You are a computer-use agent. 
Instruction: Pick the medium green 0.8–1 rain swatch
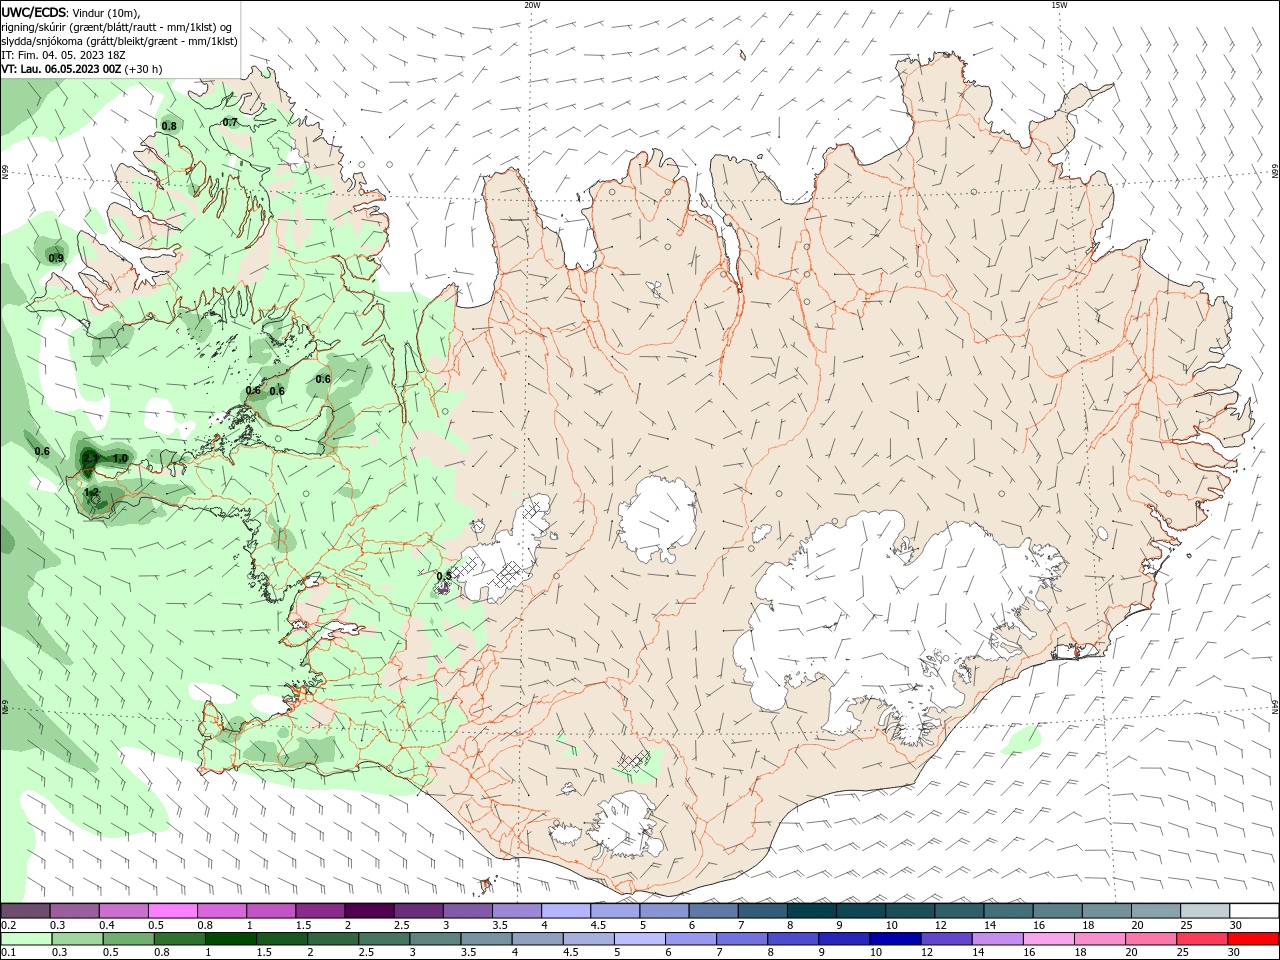(x=179, y=939)
